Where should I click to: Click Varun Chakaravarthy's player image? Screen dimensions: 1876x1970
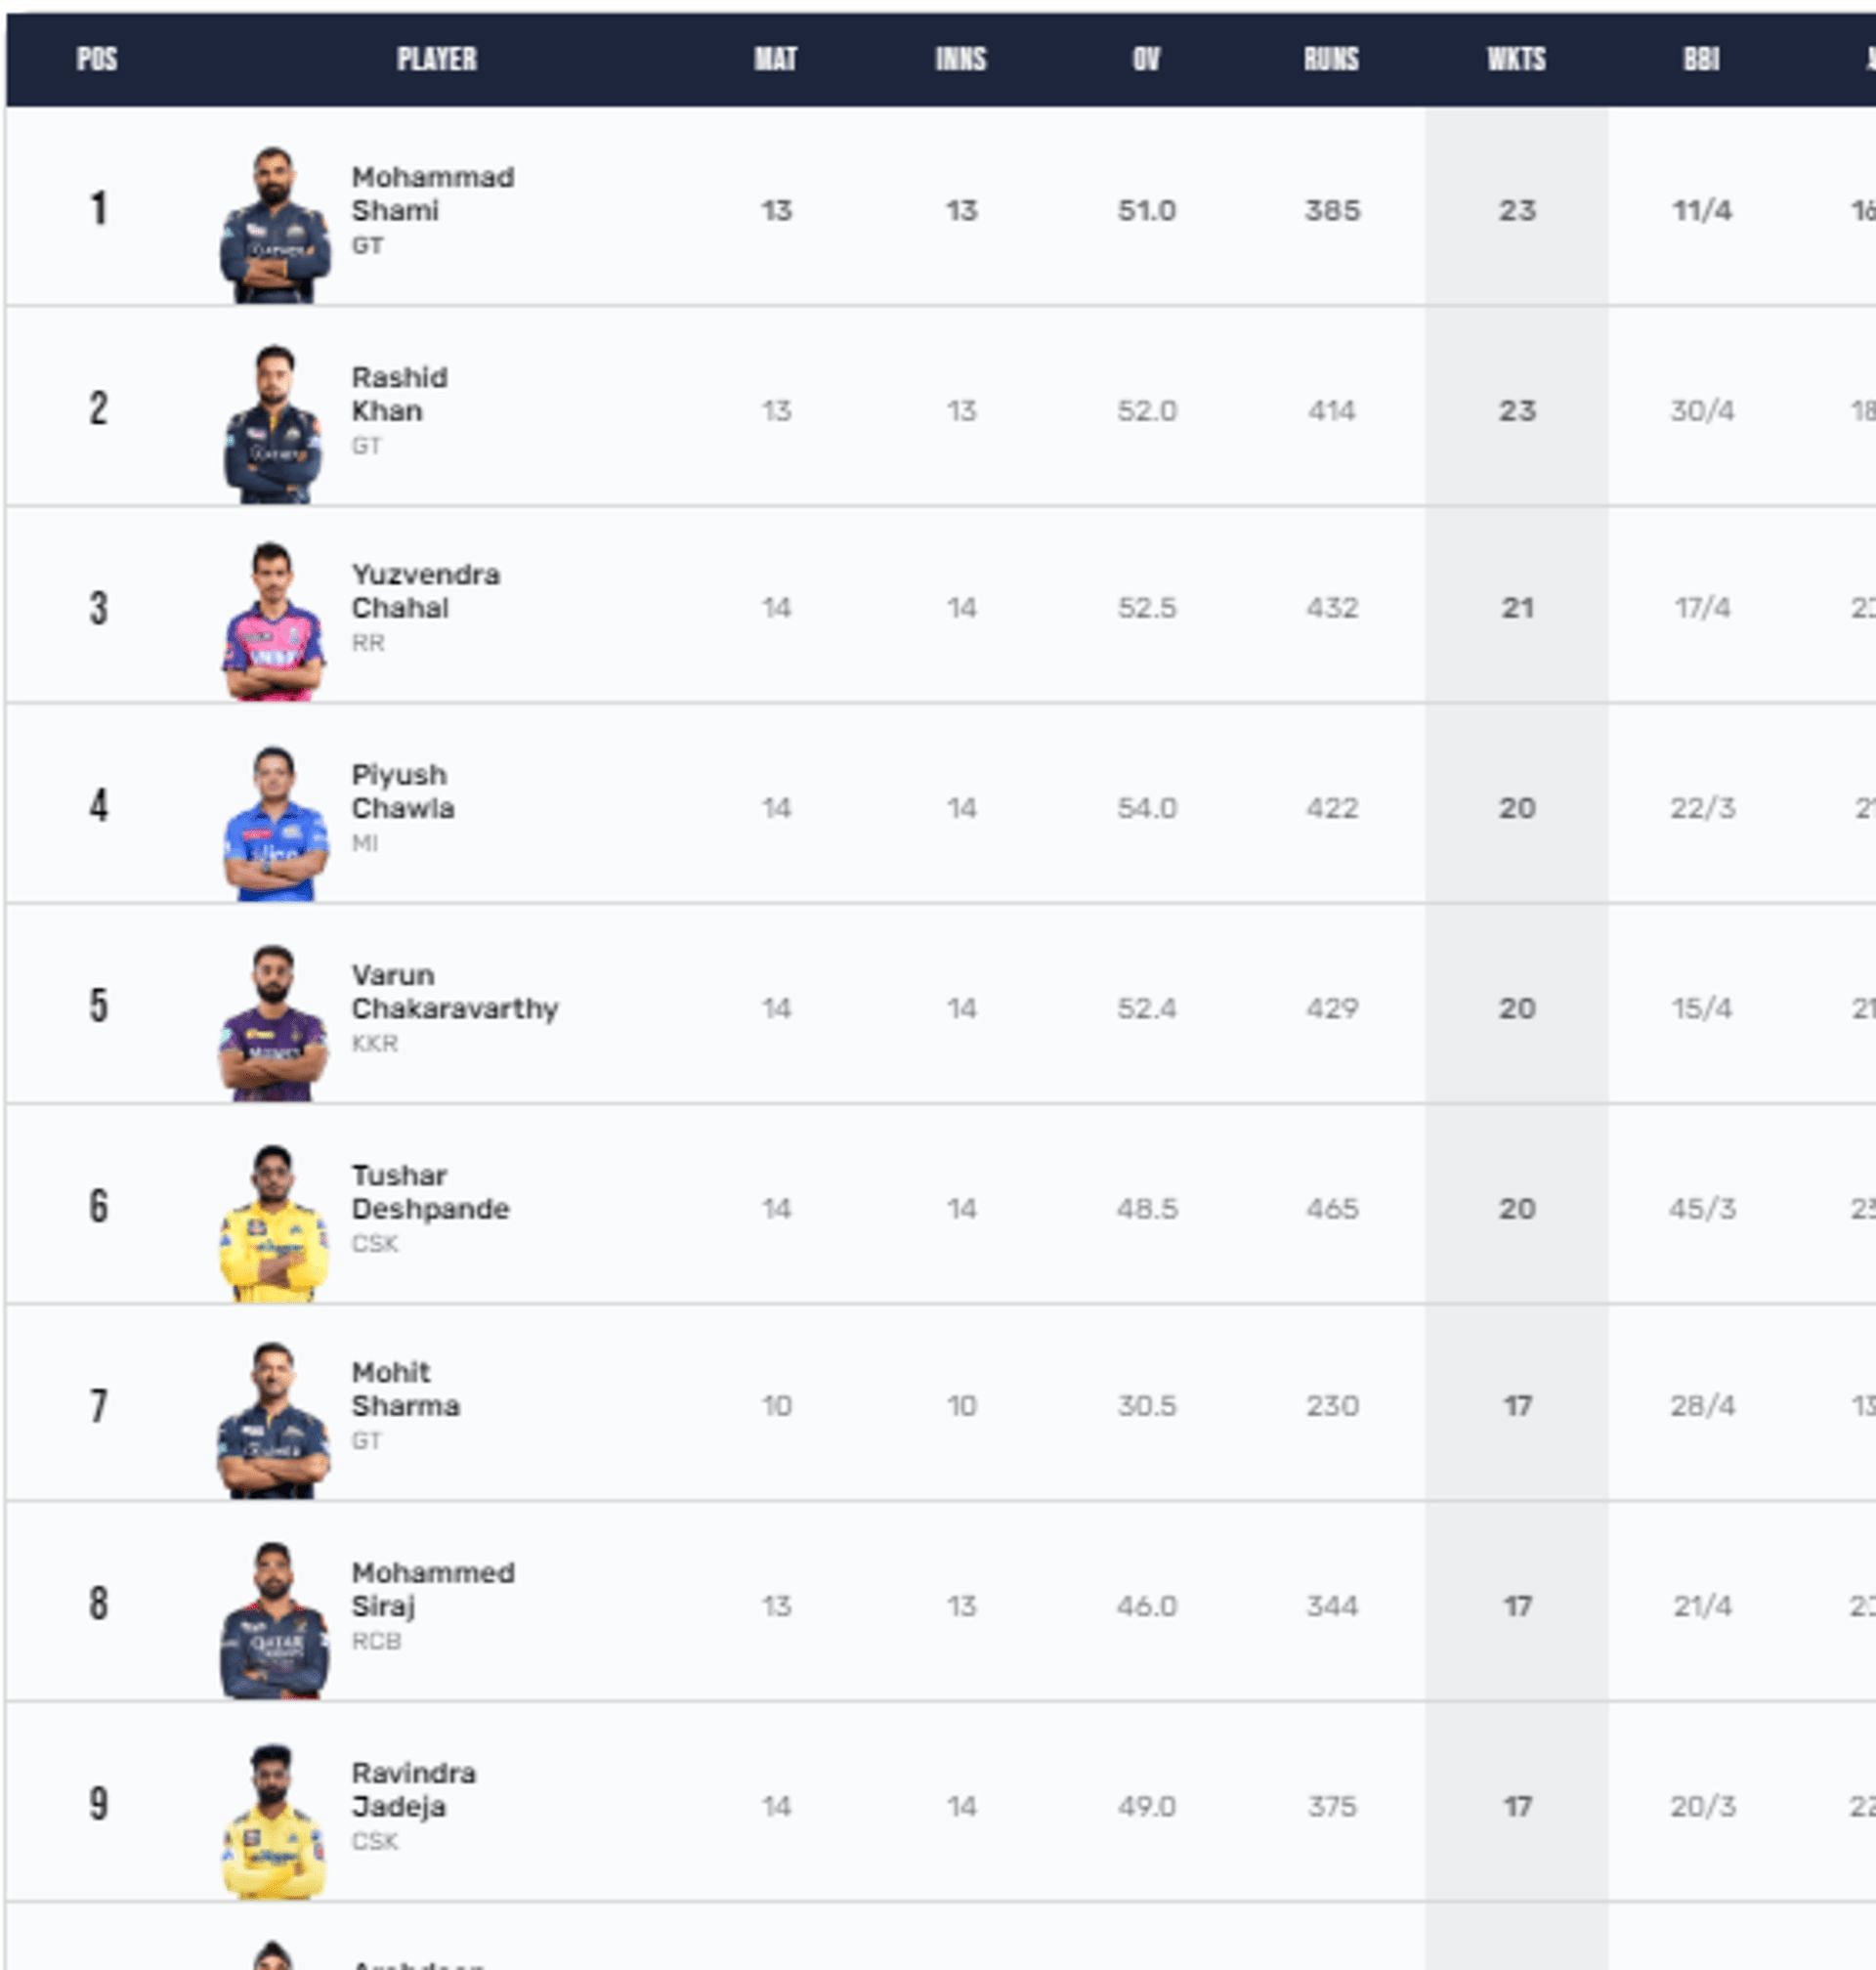click(274, 1023)
